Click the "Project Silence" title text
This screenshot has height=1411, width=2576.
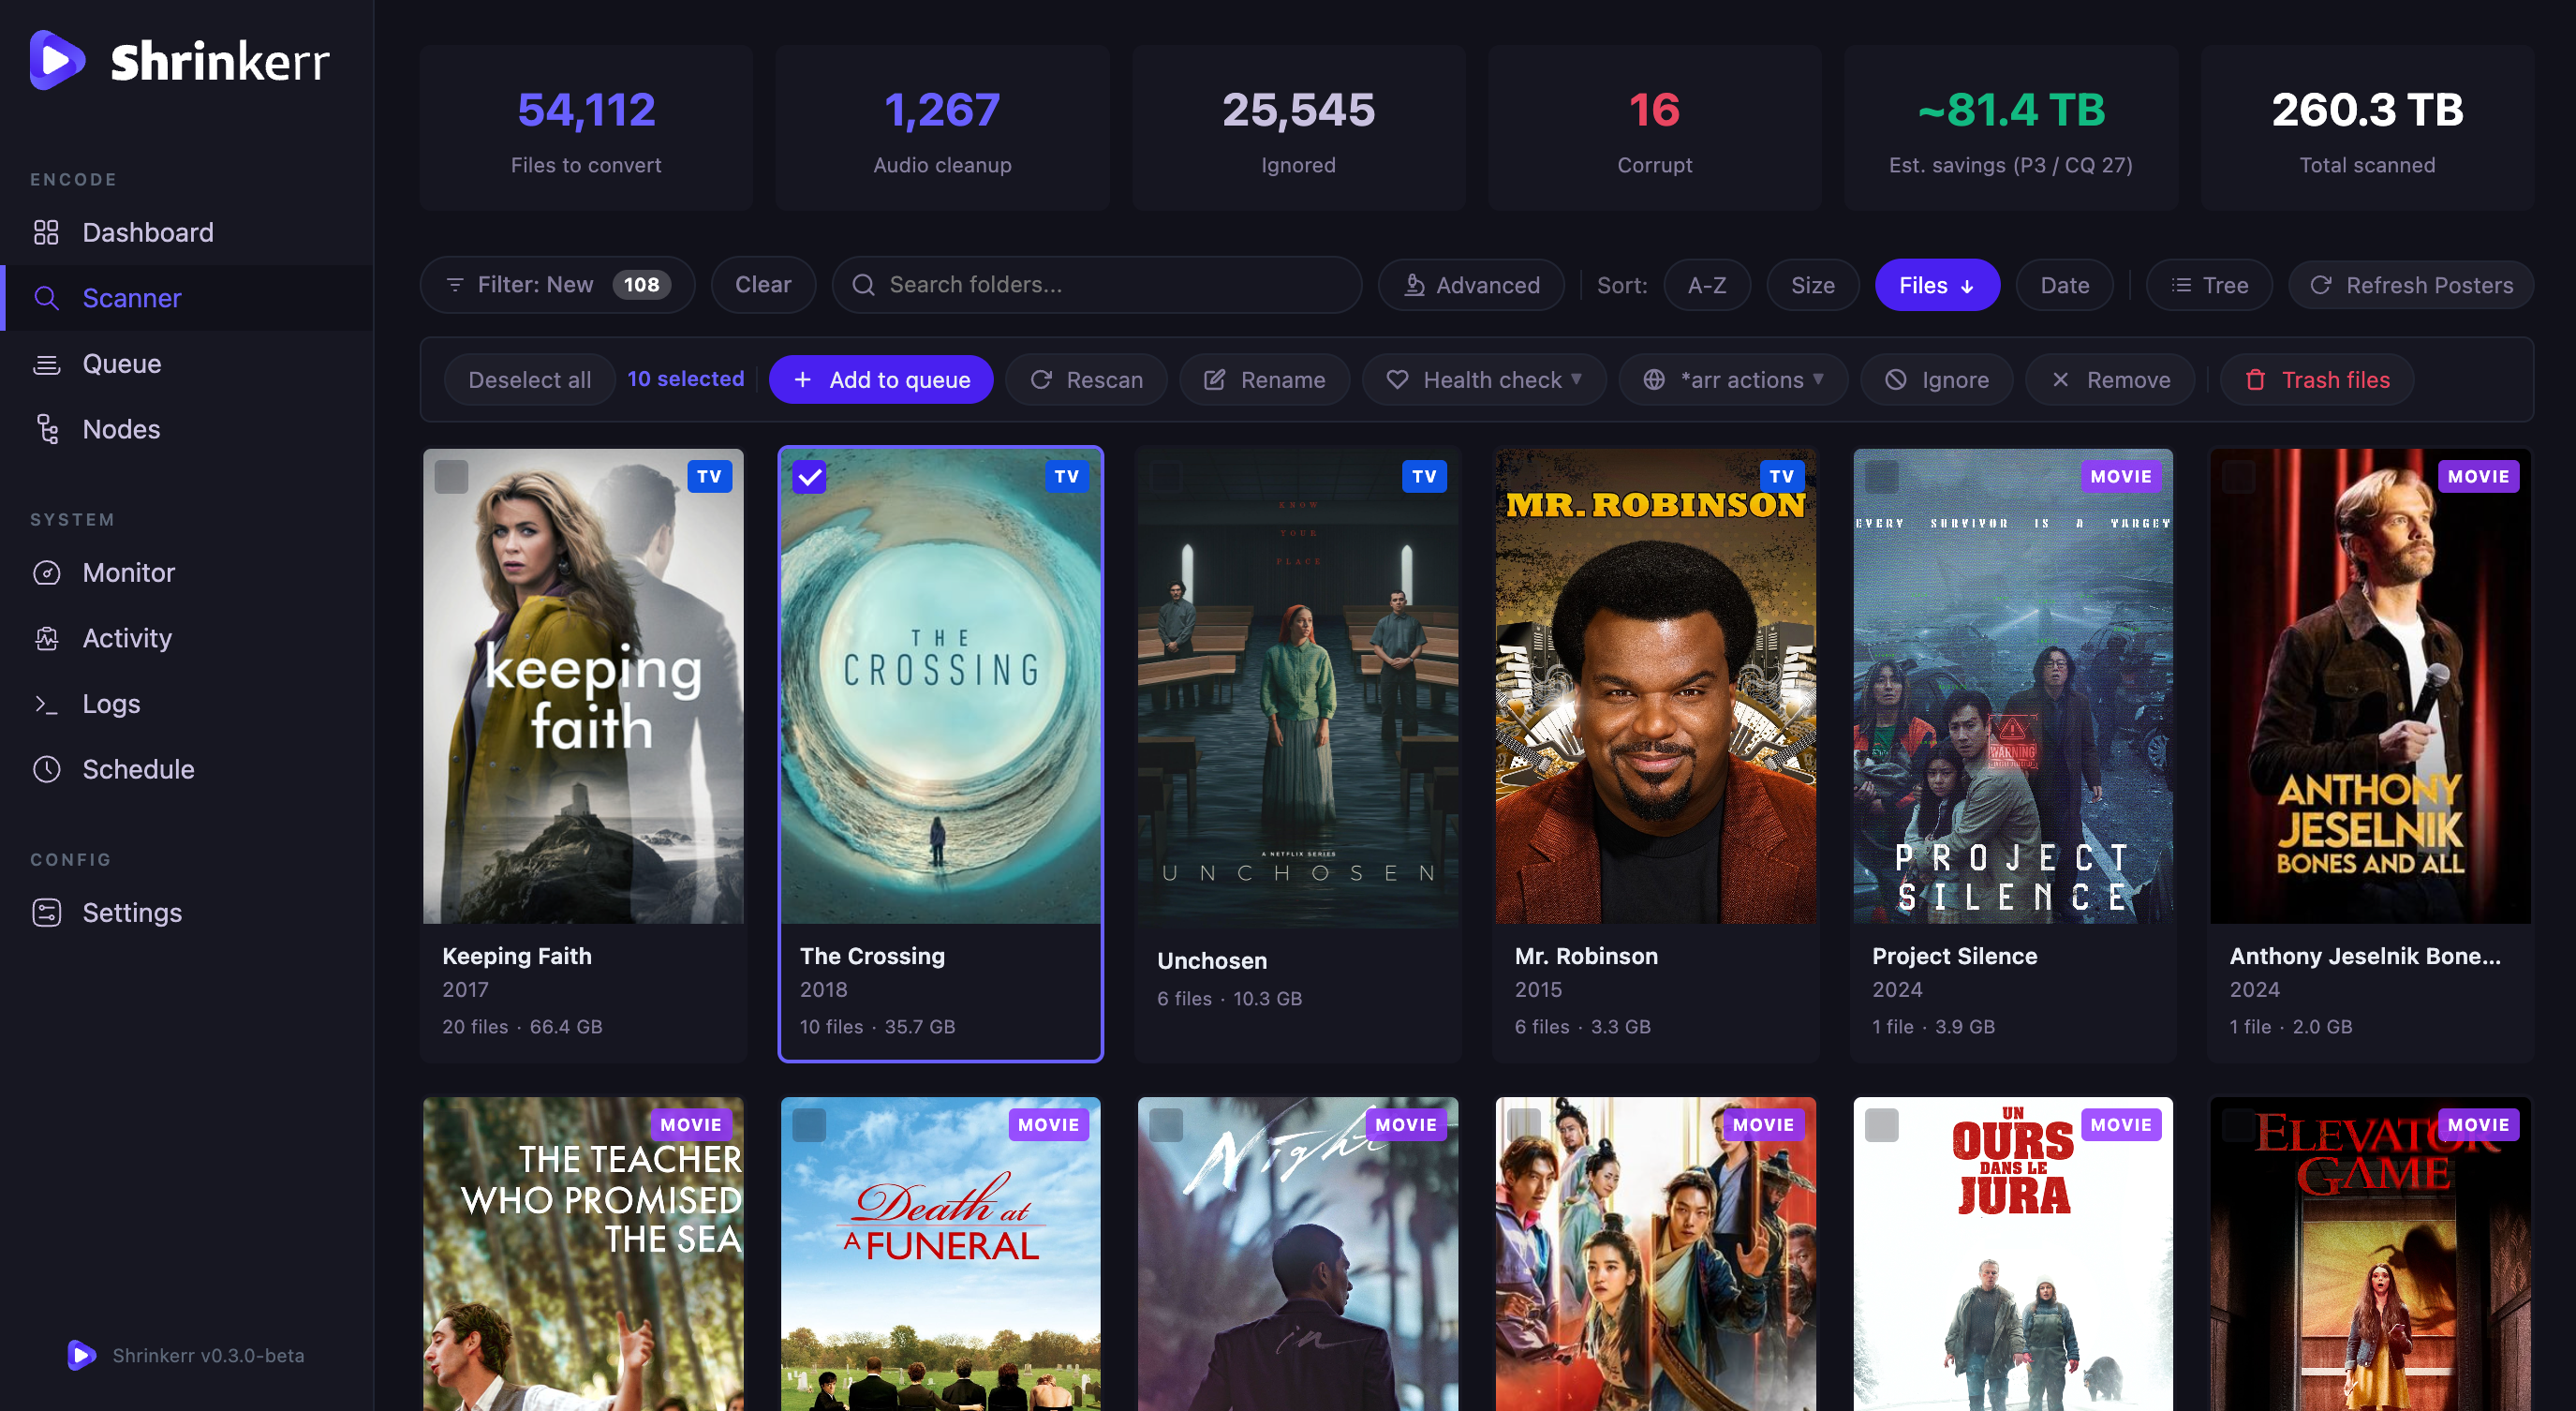click(1955, 956)
